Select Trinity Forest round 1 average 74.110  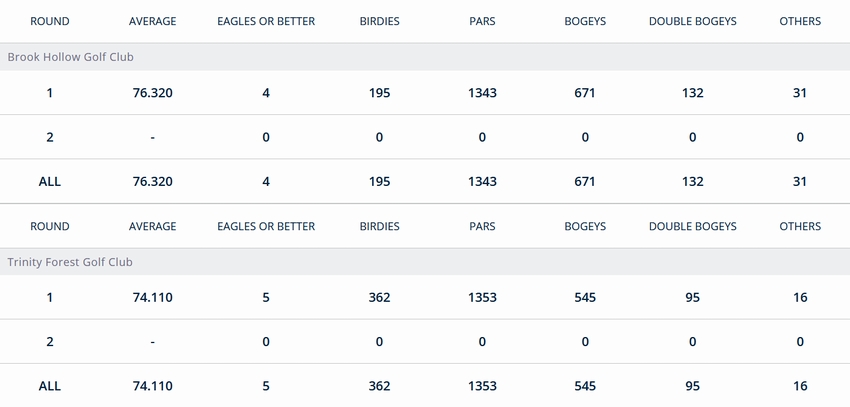tap(152, 298)
